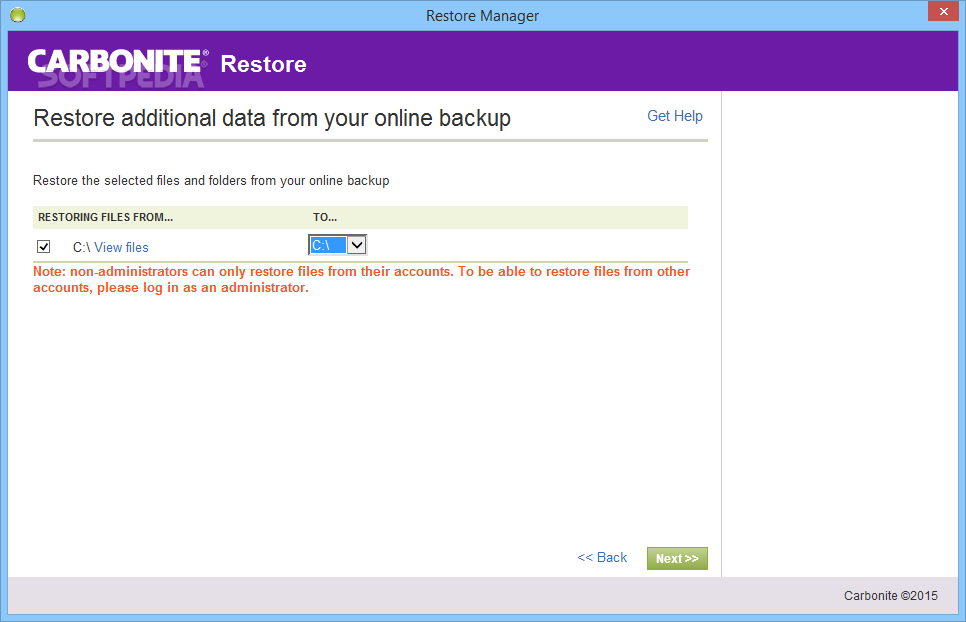Click the 'Carbonite ©2015' footer text
Image resolution: width=966 pixels, height=622 pixels.
(x=891, y=596)
